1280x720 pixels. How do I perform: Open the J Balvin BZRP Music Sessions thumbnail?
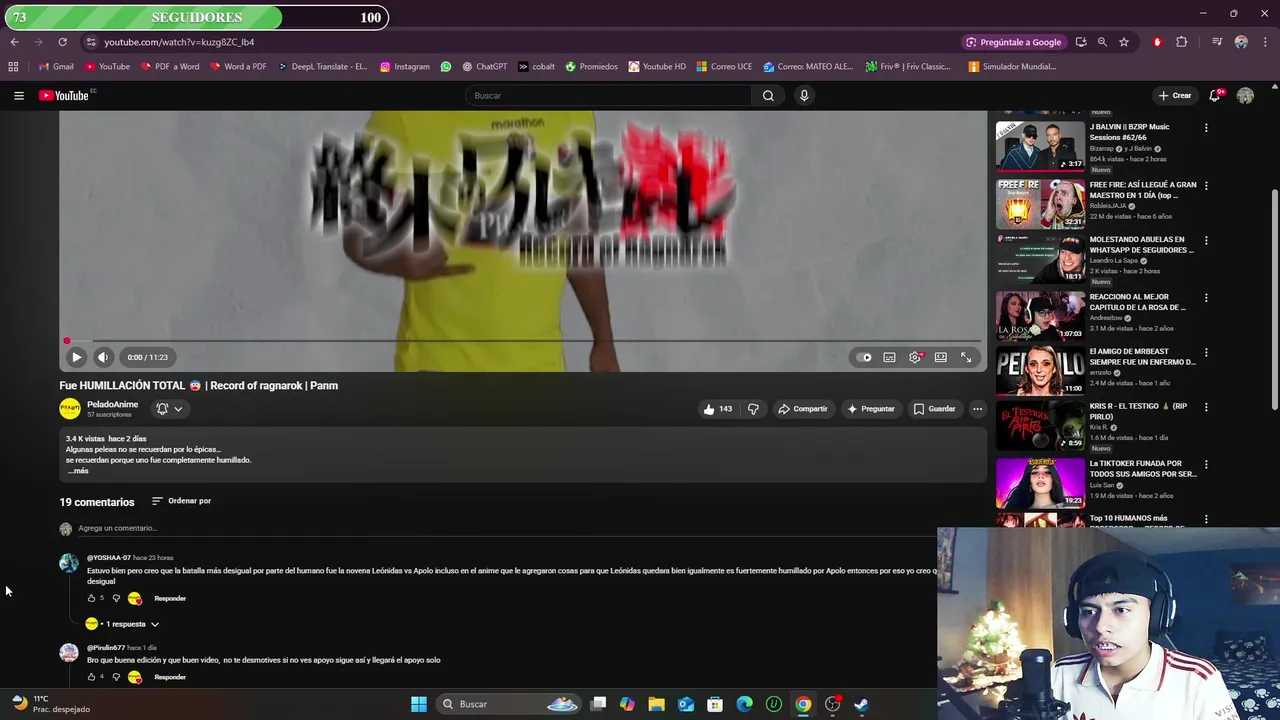pos(1040,145)
